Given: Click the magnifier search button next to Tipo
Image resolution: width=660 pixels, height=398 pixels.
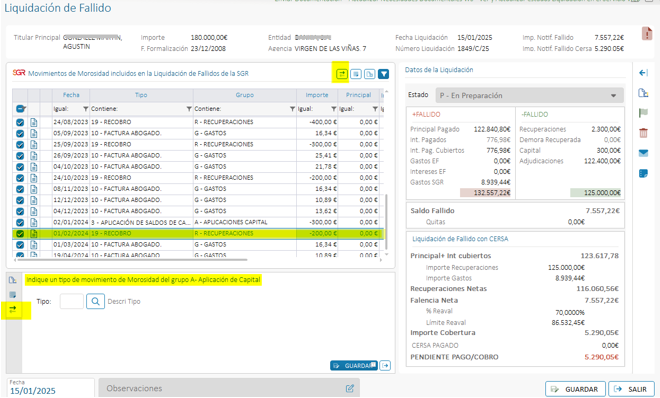Looking at the screenshot, I should (96, 301).
